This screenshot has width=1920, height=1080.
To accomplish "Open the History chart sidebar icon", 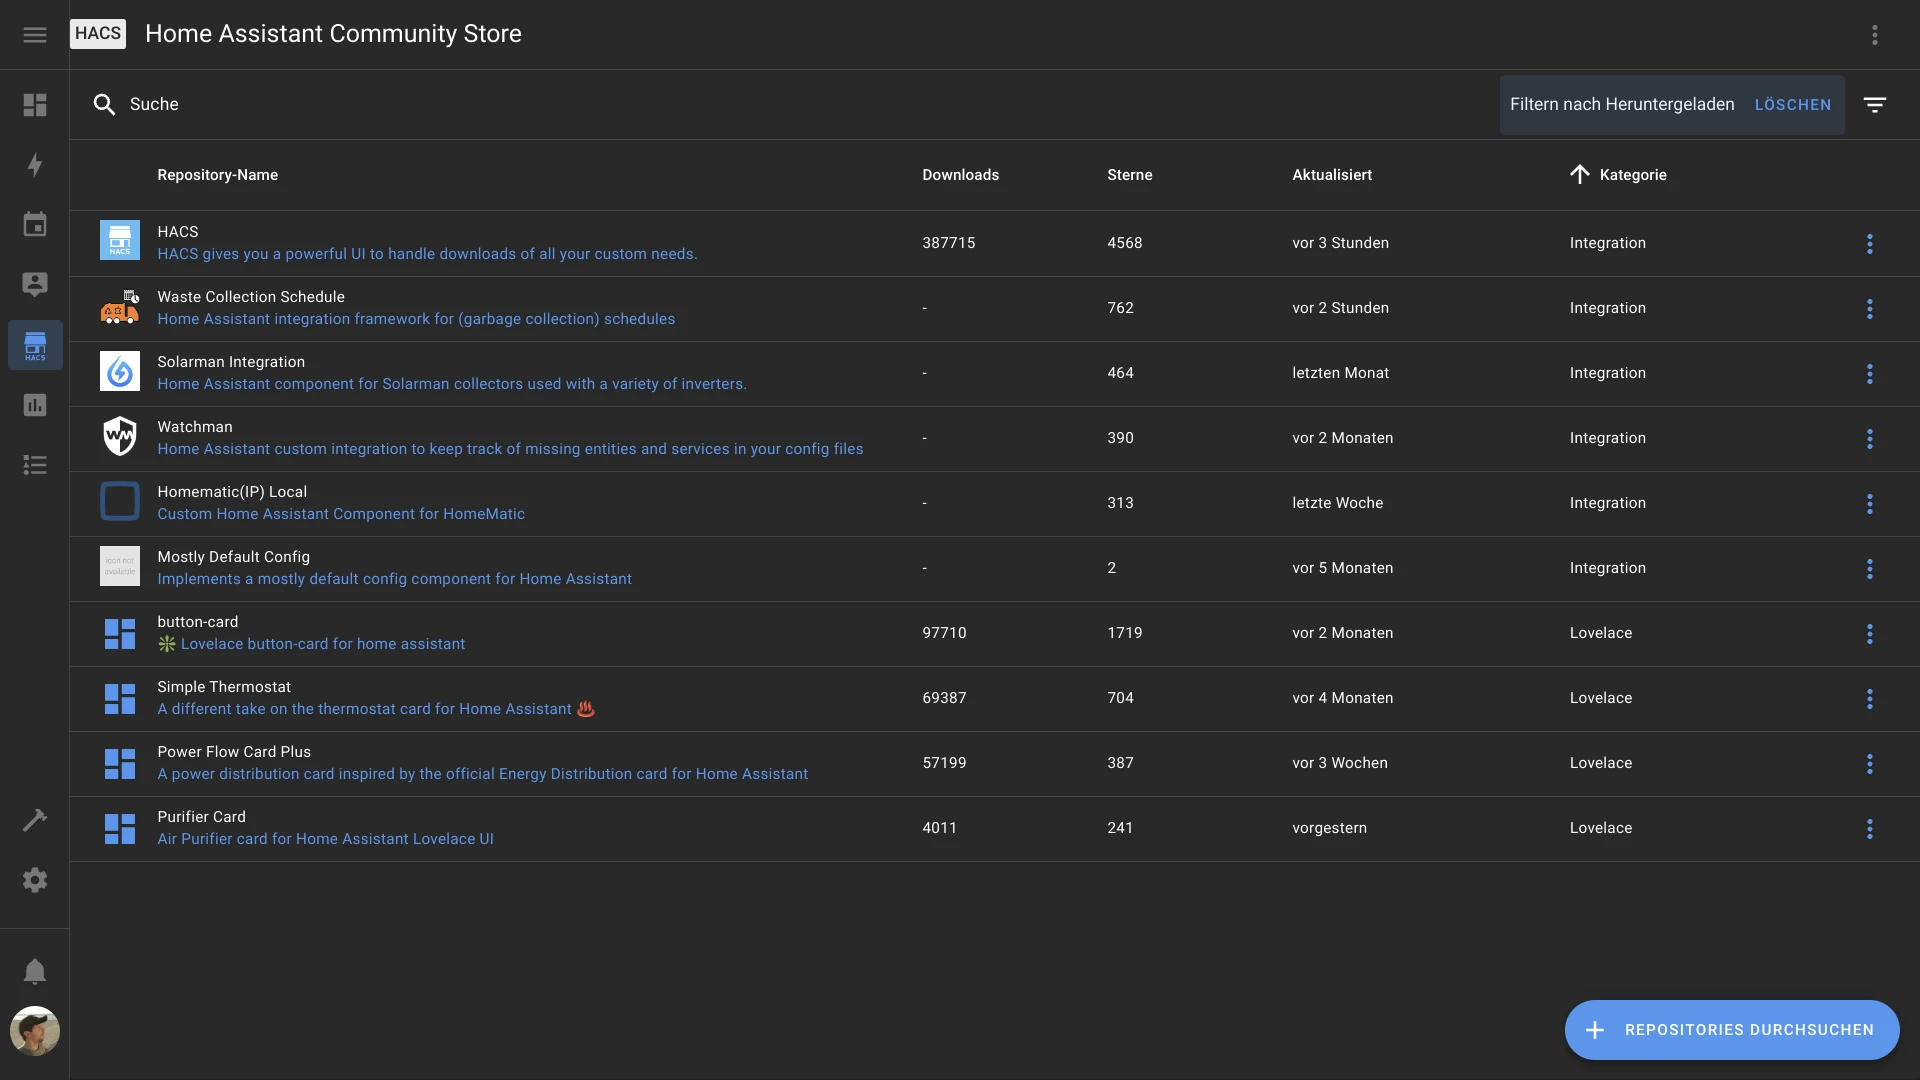I will (35, 405).
